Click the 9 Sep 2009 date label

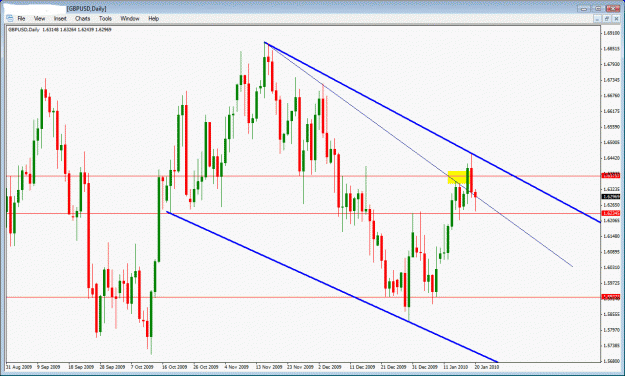(x=49, y=367)
